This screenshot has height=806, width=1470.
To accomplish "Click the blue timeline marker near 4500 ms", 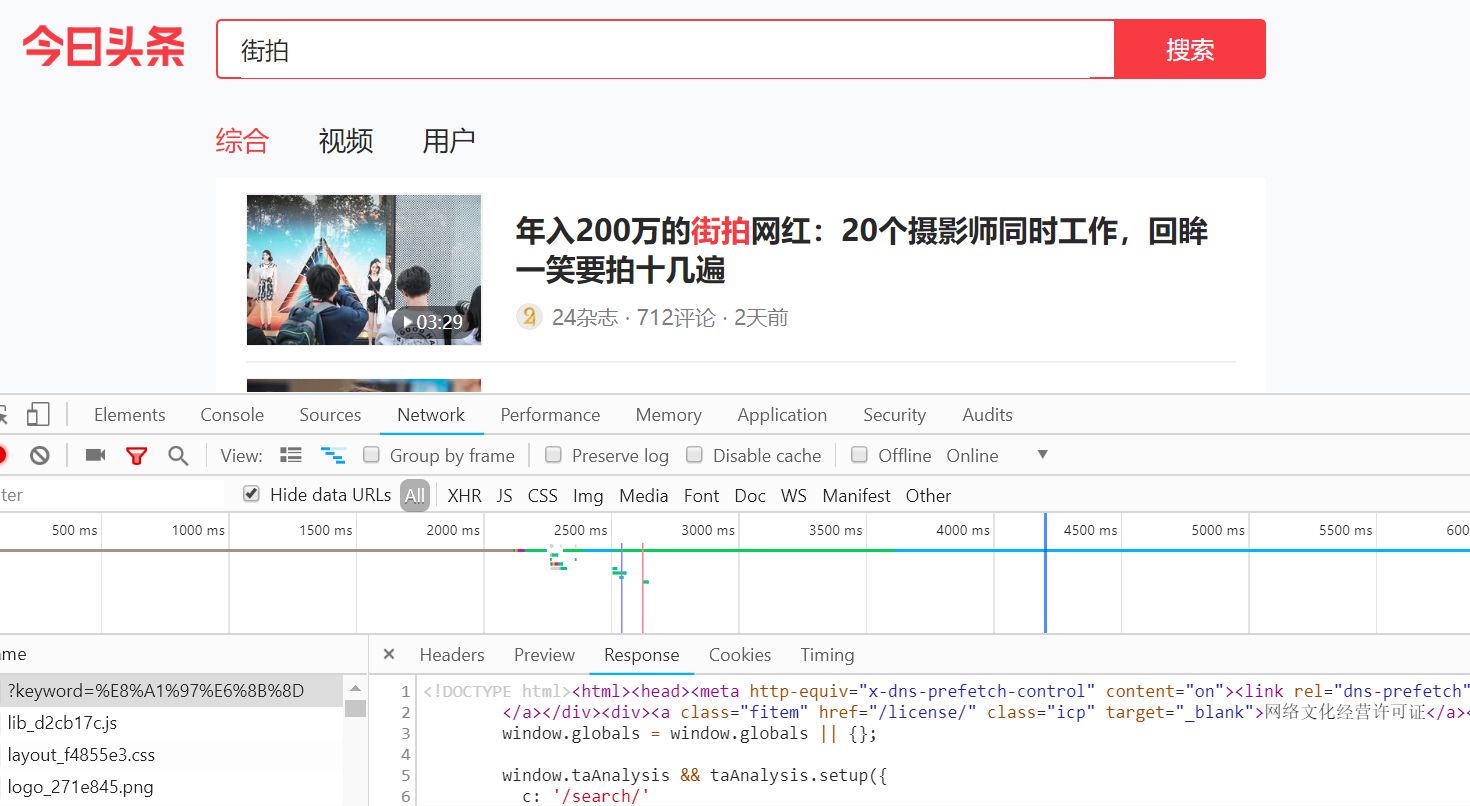I will 1045,573.
